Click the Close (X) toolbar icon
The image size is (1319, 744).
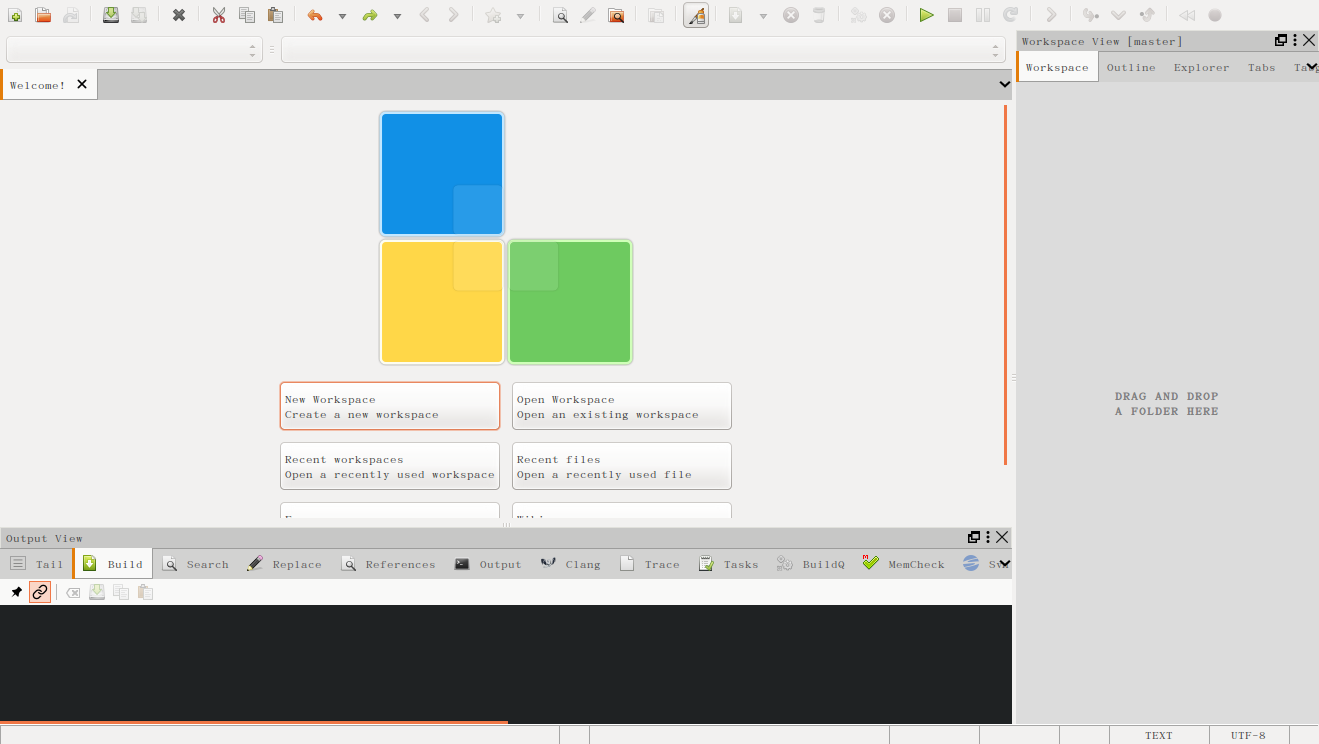click(179, 15)
